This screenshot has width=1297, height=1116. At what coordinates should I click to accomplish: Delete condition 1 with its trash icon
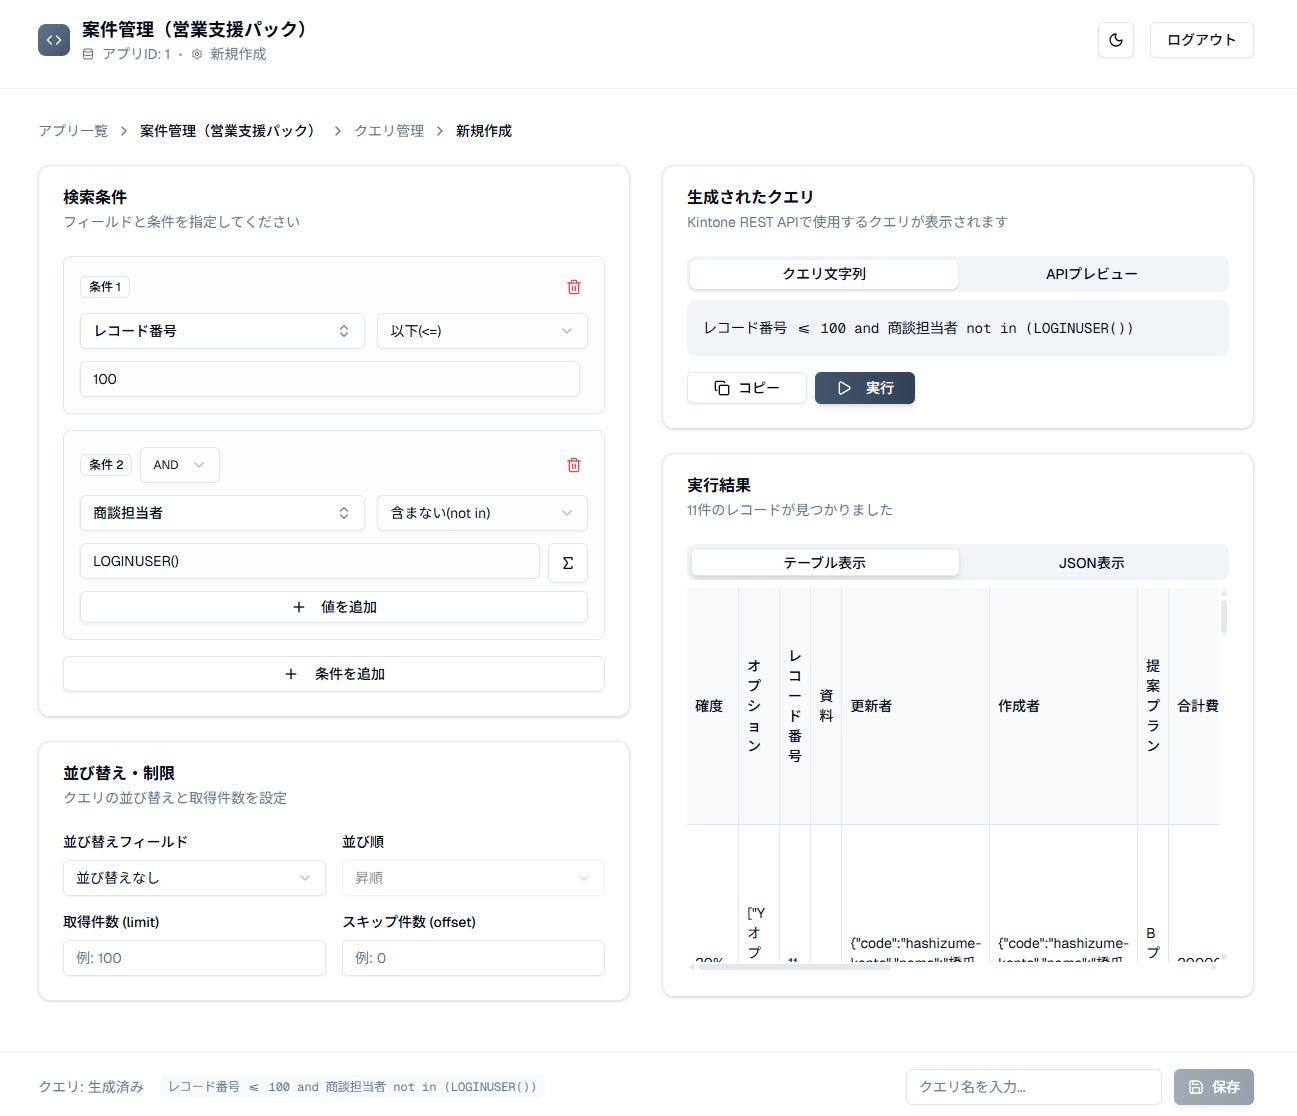(x=573, y=287)
